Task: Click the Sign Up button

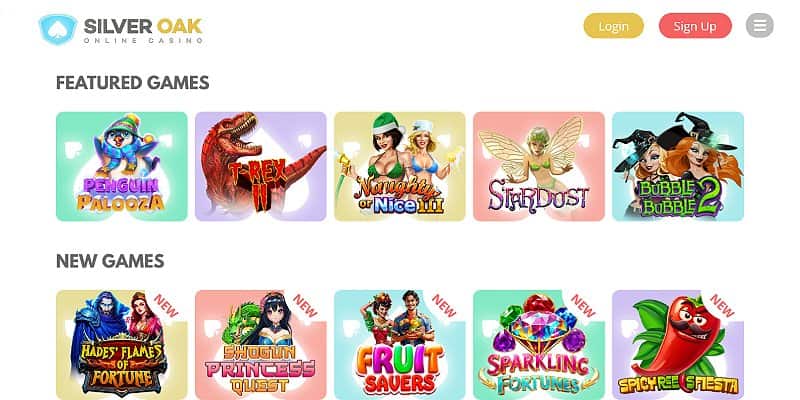Action: [695, 26]
